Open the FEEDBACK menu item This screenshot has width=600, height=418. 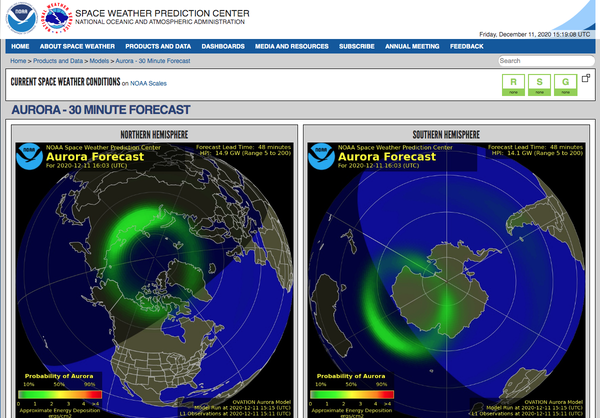pyautogui.click(x=466, y=46)
